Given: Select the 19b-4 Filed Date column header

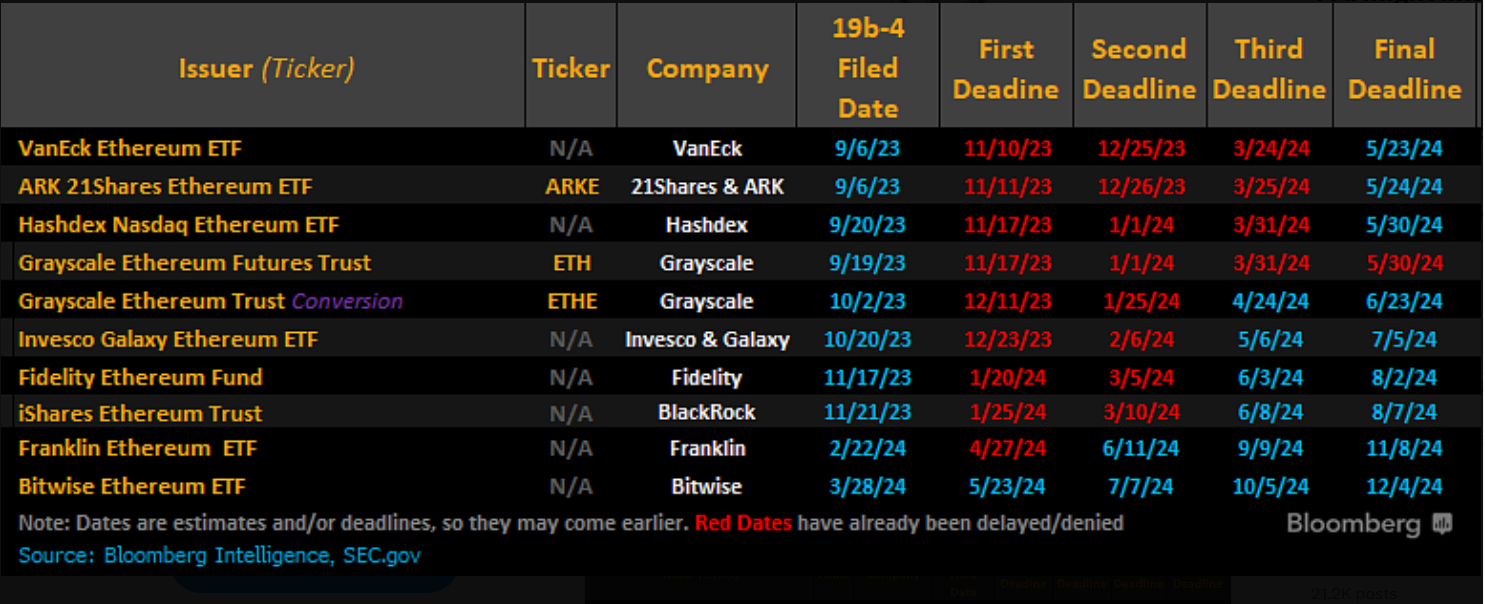Looking at the screenshot, I should tap(867, 68).
